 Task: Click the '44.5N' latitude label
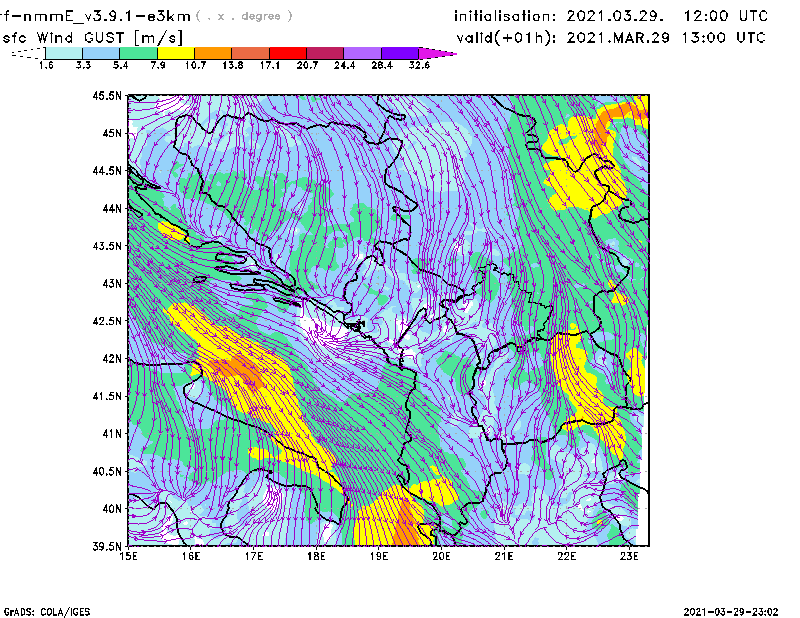tap(107, 171)
